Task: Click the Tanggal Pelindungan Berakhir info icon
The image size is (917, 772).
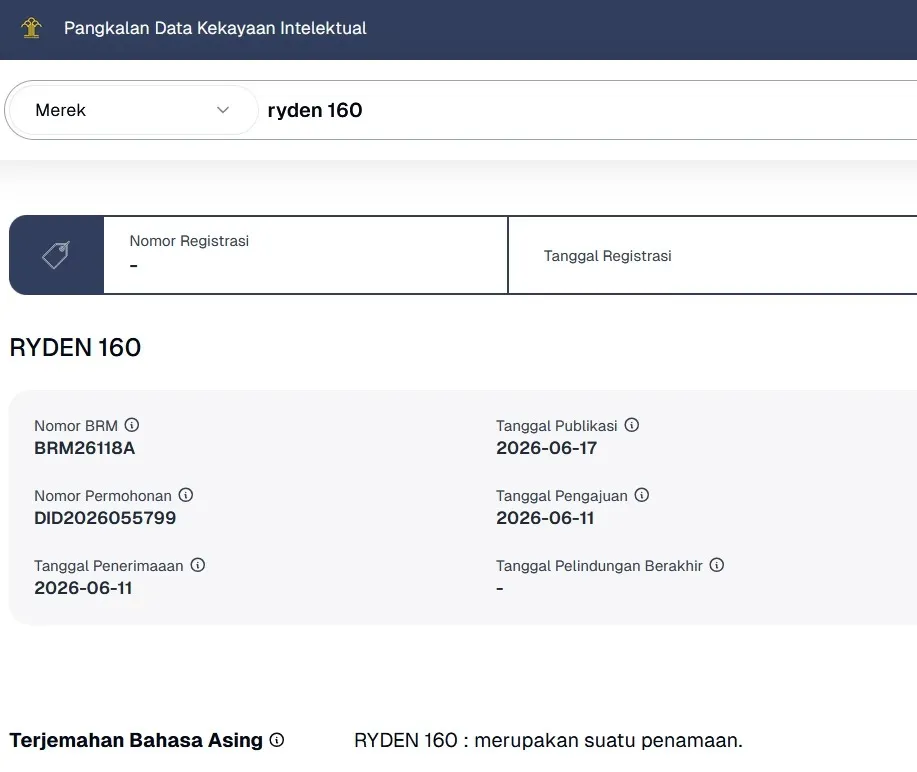Action: 717,565
